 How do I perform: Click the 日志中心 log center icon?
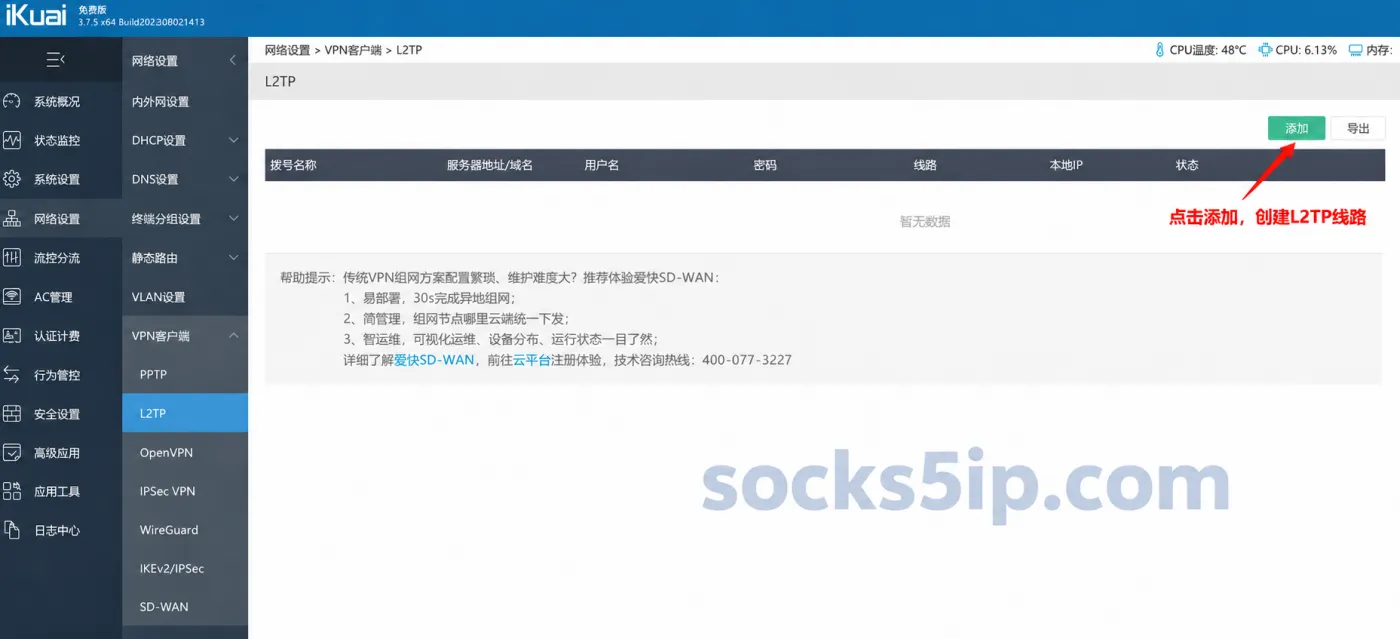[x=12, y=530]
